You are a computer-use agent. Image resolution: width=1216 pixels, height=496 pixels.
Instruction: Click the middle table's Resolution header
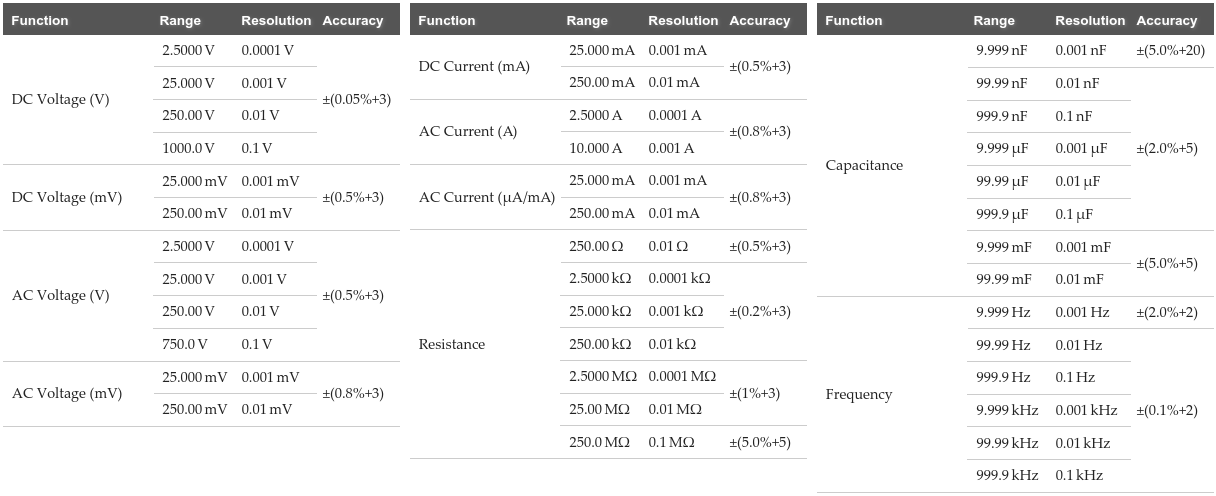(x=683, y=20)
